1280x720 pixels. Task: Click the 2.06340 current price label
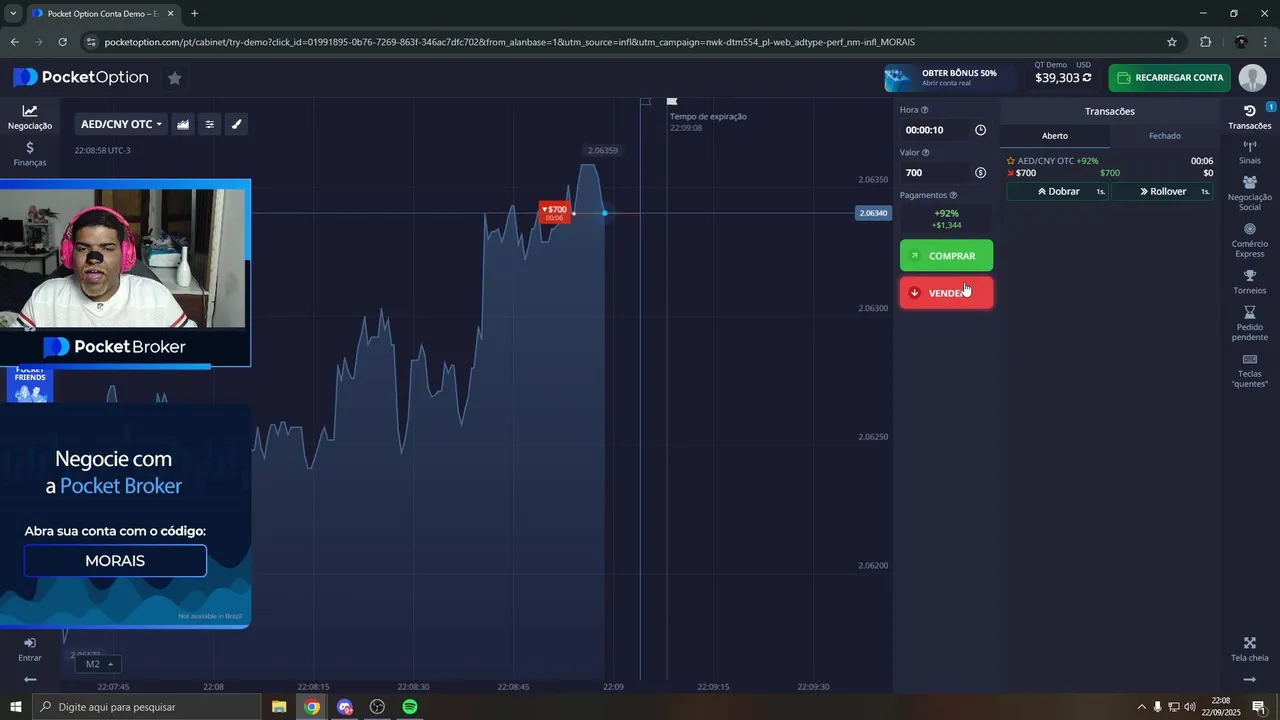point(873,213)
